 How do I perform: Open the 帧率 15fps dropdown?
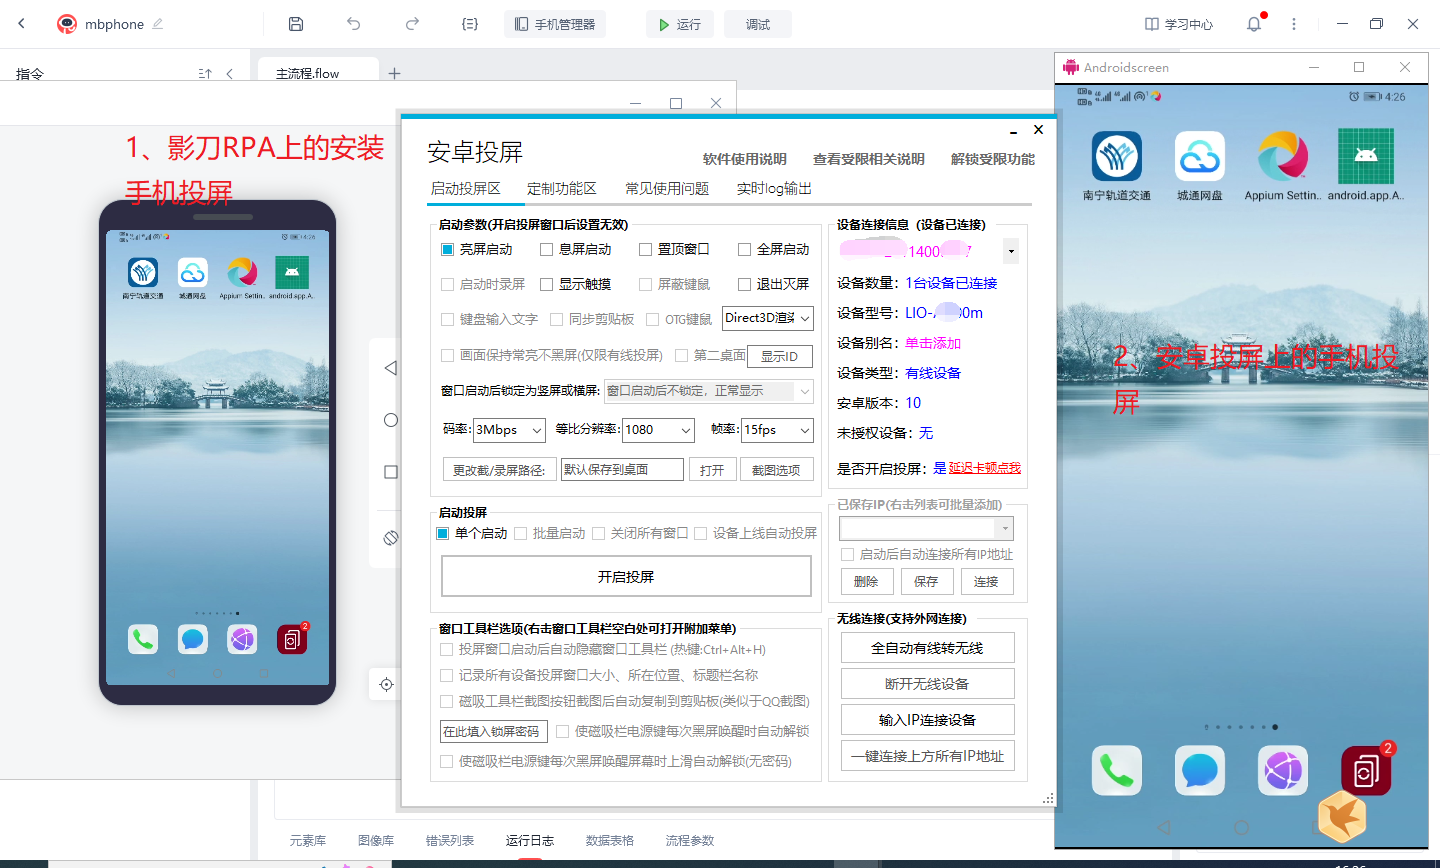tap(777, 430)
